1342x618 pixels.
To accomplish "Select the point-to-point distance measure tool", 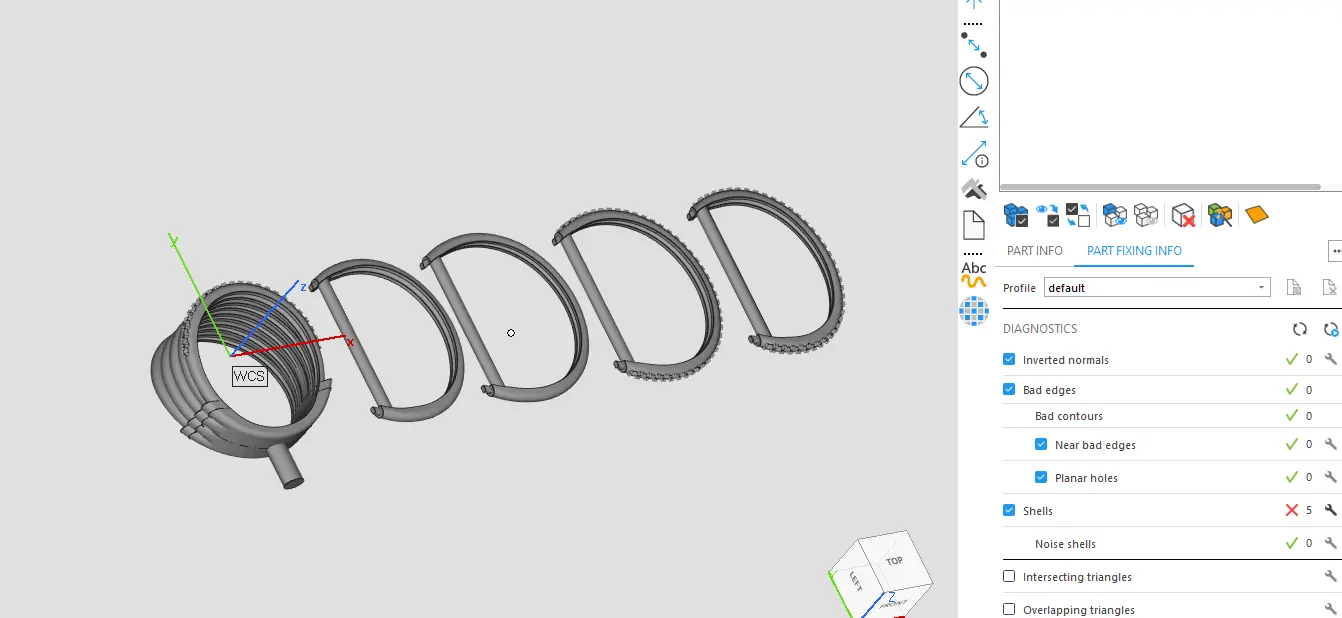I will [974, 45].
